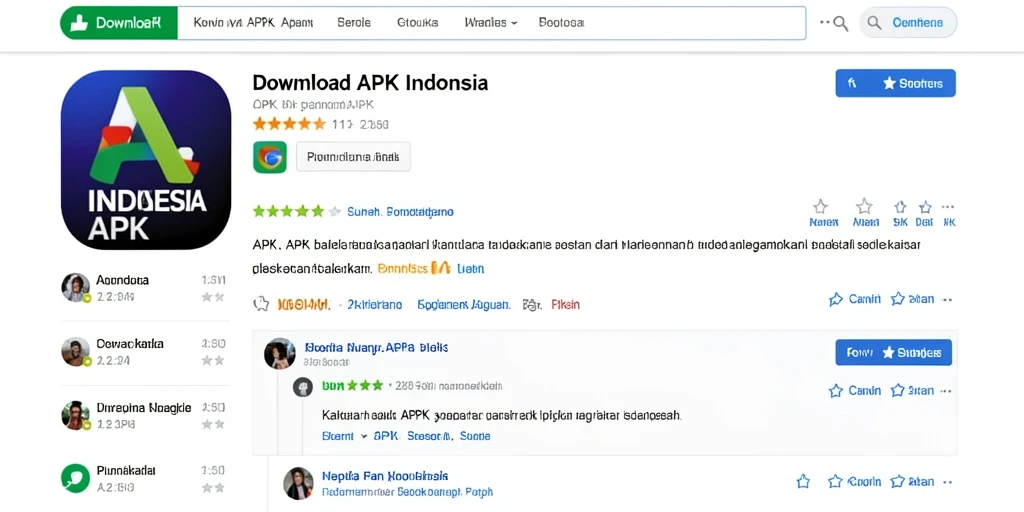Select the Aoondota name in sidebar
The image size is (1024, 512).
(x=123, y=280)
